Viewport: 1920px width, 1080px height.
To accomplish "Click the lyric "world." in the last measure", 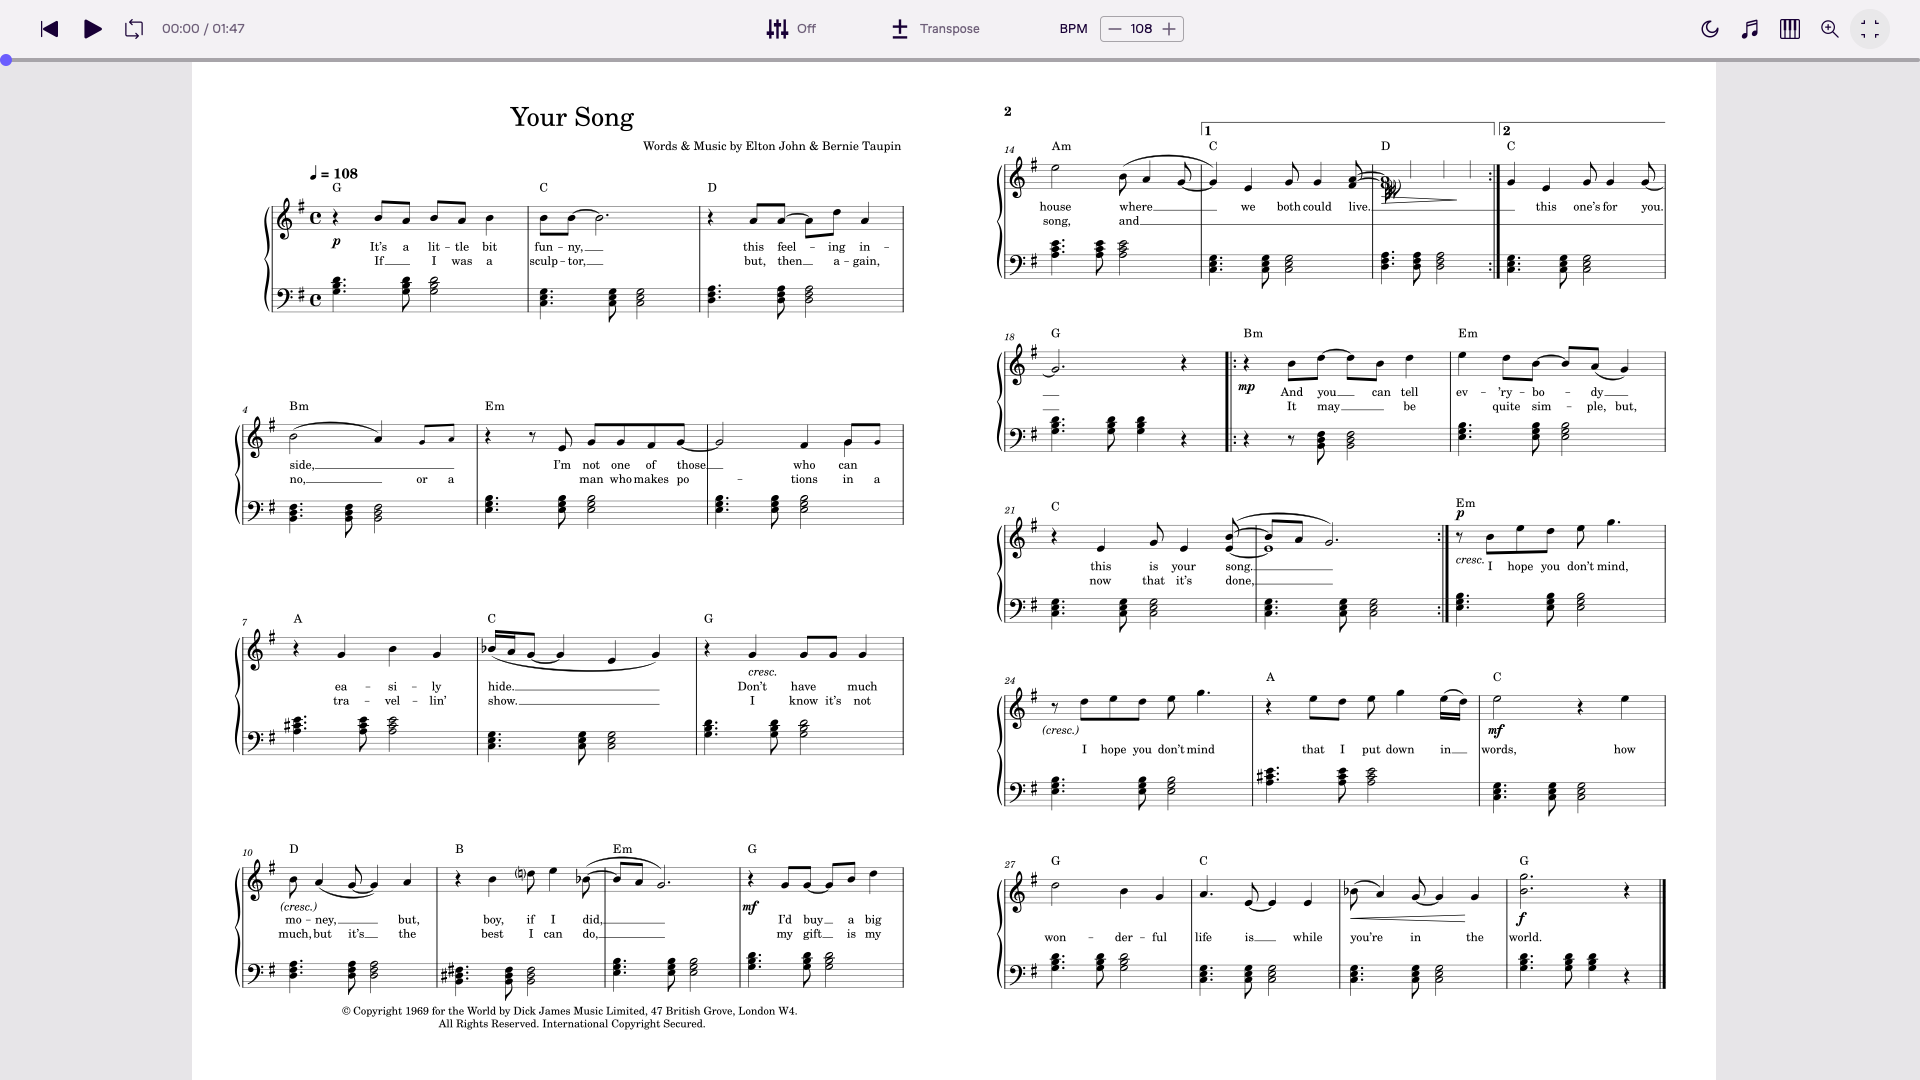I will click(1525, 938).
